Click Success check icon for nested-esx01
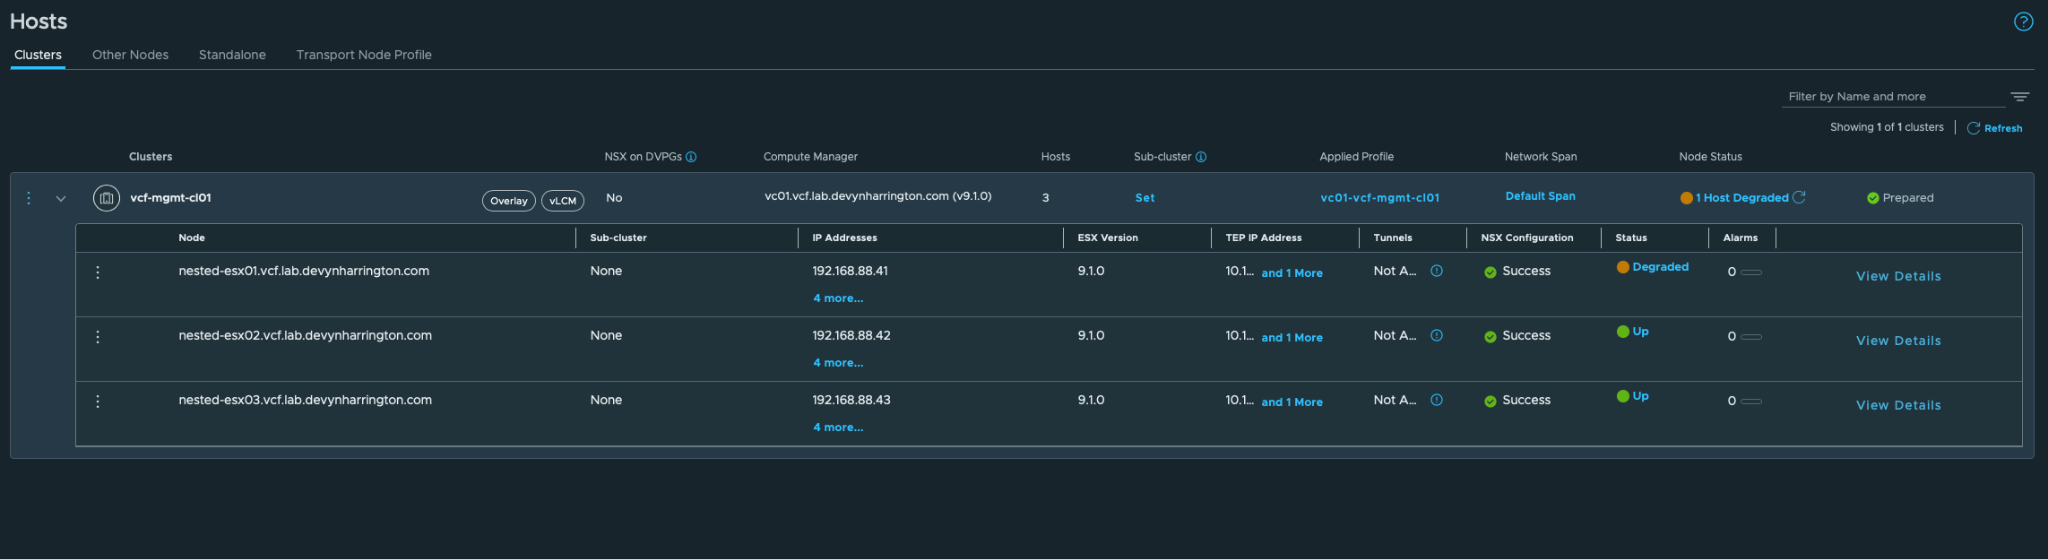This screenshot has height=559, width=2048. (x=1490, y=272)
